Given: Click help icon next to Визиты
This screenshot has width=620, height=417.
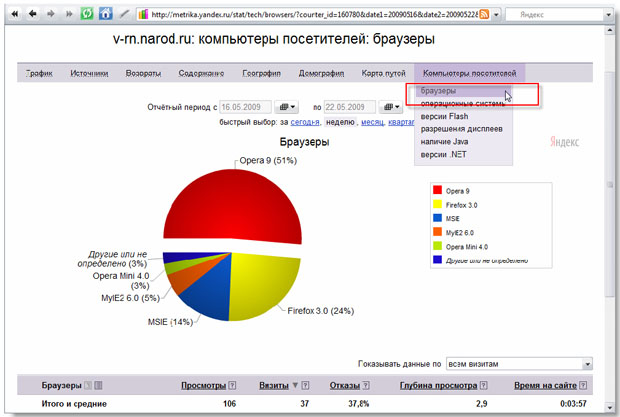Looking at the screenshot, I should click(x=305, y=385).
